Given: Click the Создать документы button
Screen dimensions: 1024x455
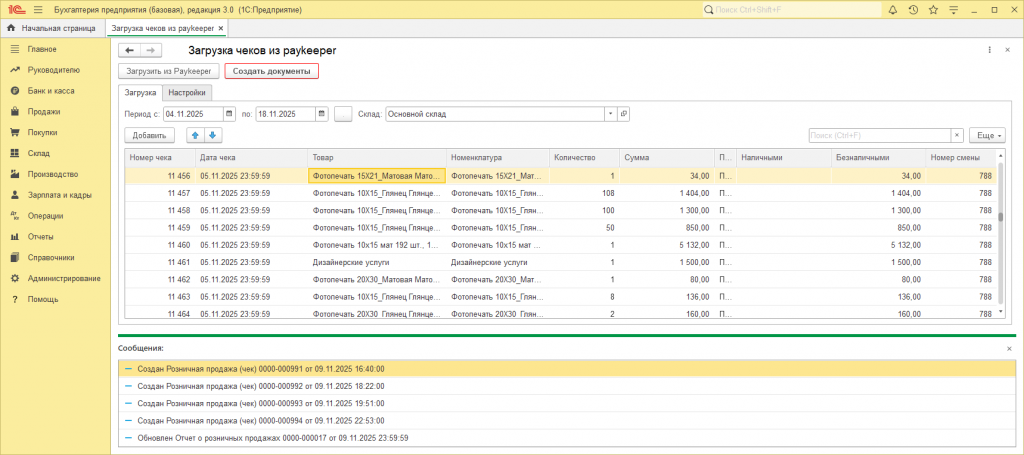Looking at the screenshot, I should (271, 71).
